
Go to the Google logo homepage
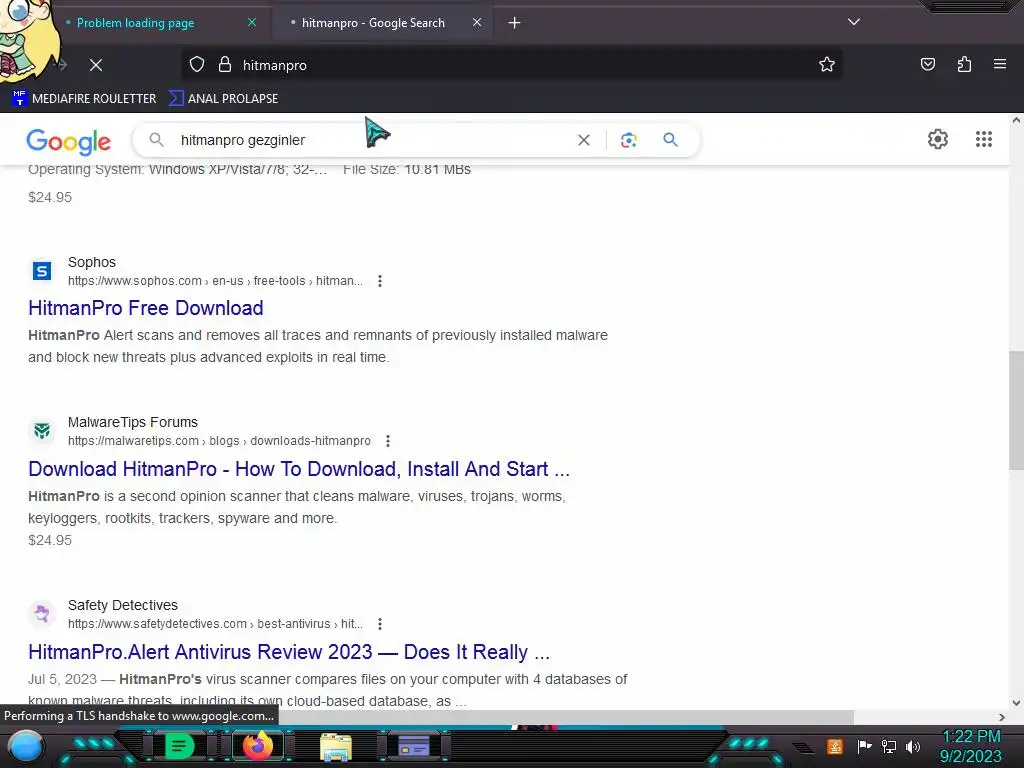coord(69,141)
